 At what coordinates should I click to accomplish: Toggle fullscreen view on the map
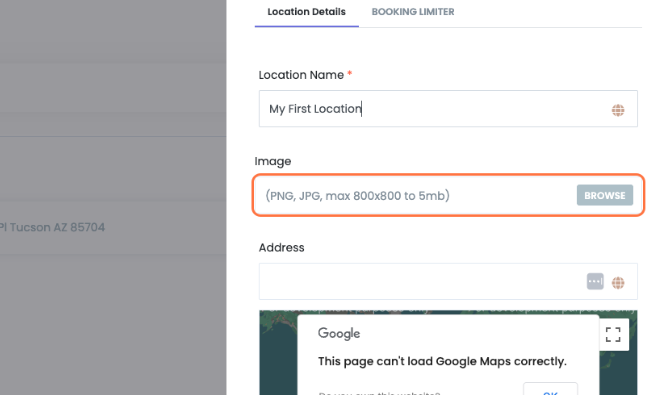tap(613, 335)
